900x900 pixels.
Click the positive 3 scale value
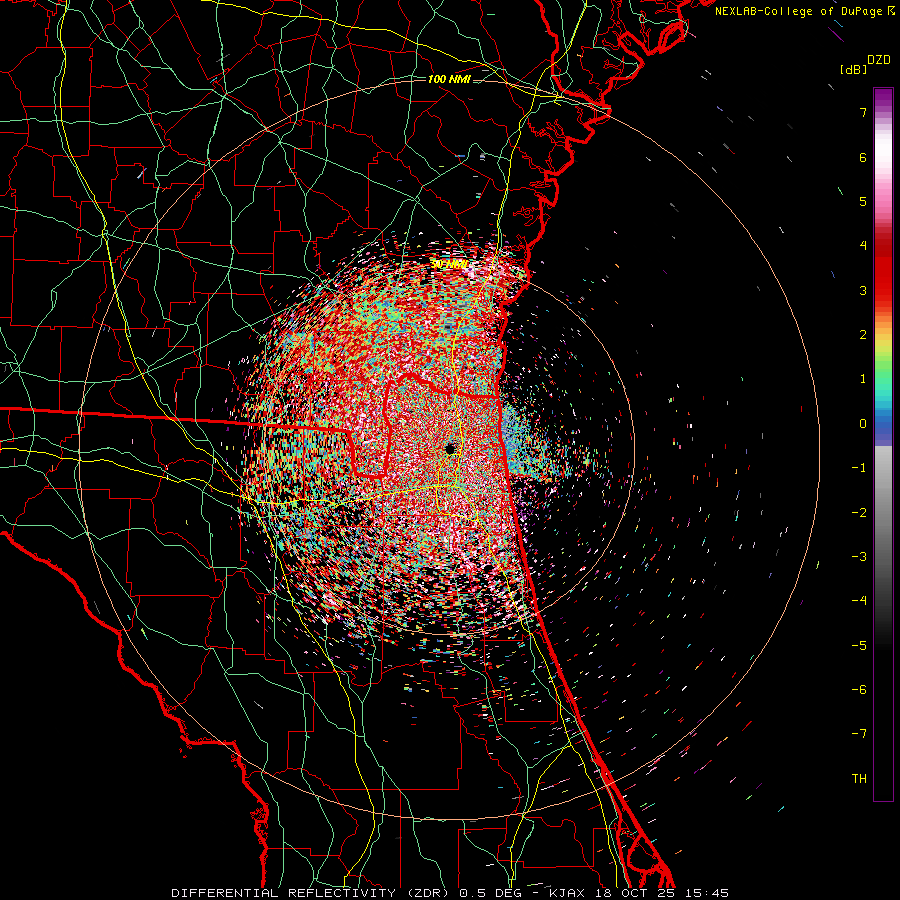pyautogui.click(x=863, y=290)
